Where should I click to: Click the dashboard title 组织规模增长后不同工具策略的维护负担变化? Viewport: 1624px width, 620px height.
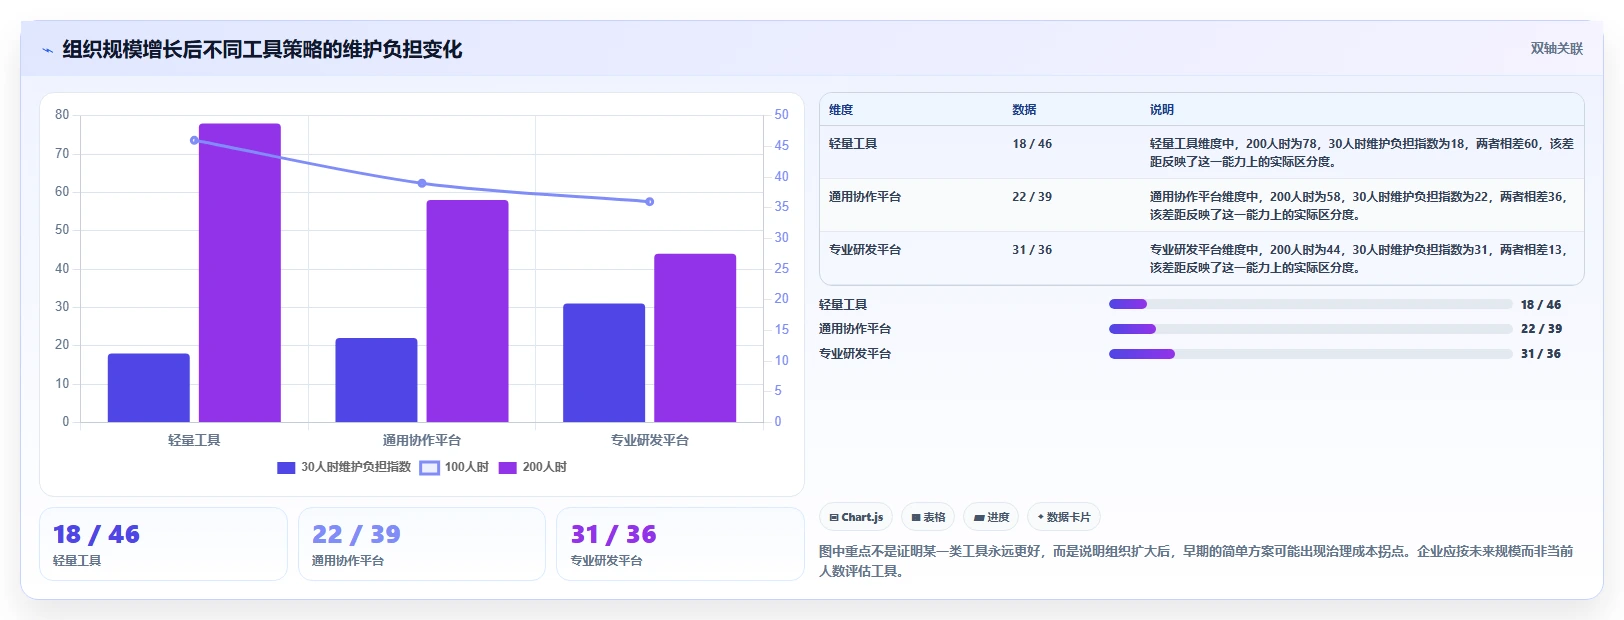click(x=262, y=49)
